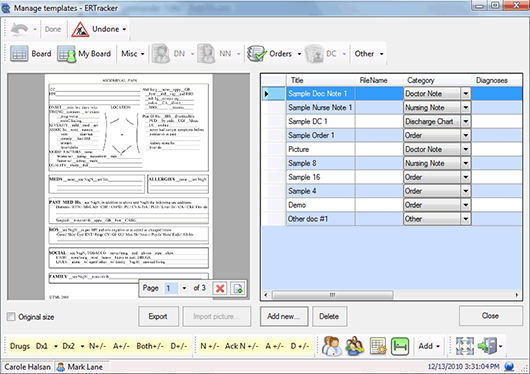Click the globe status icon in status bar

509,367
